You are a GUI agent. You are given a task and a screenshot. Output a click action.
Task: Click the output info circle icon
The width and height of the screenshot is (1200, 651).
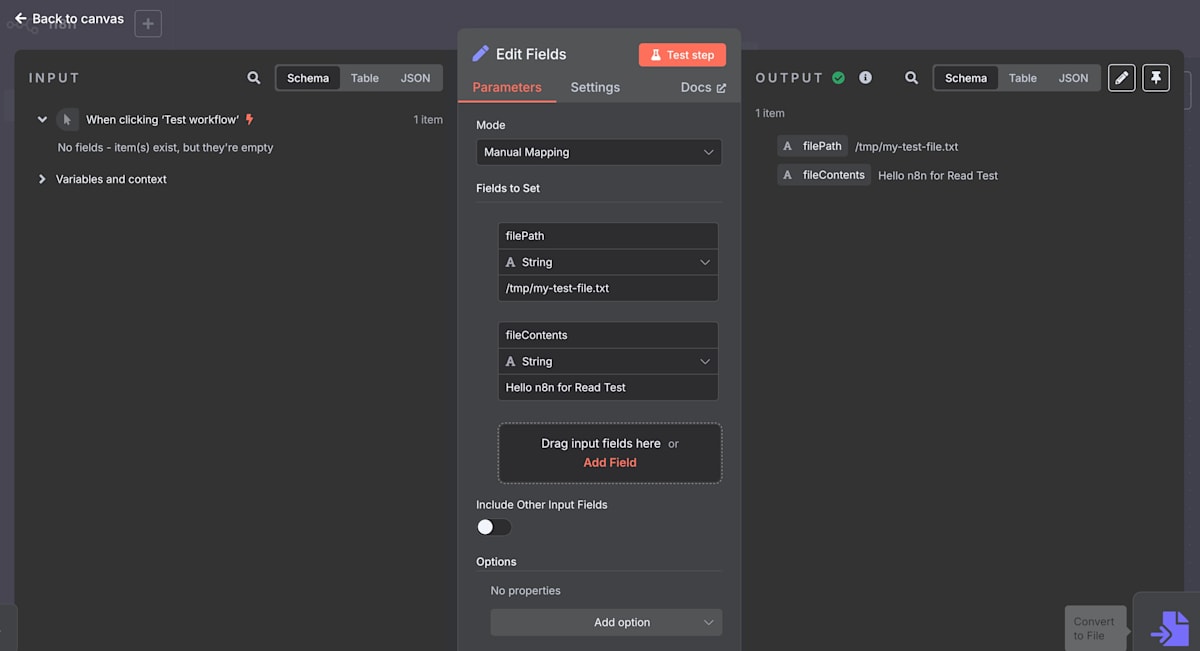click(x=865, y=78)
